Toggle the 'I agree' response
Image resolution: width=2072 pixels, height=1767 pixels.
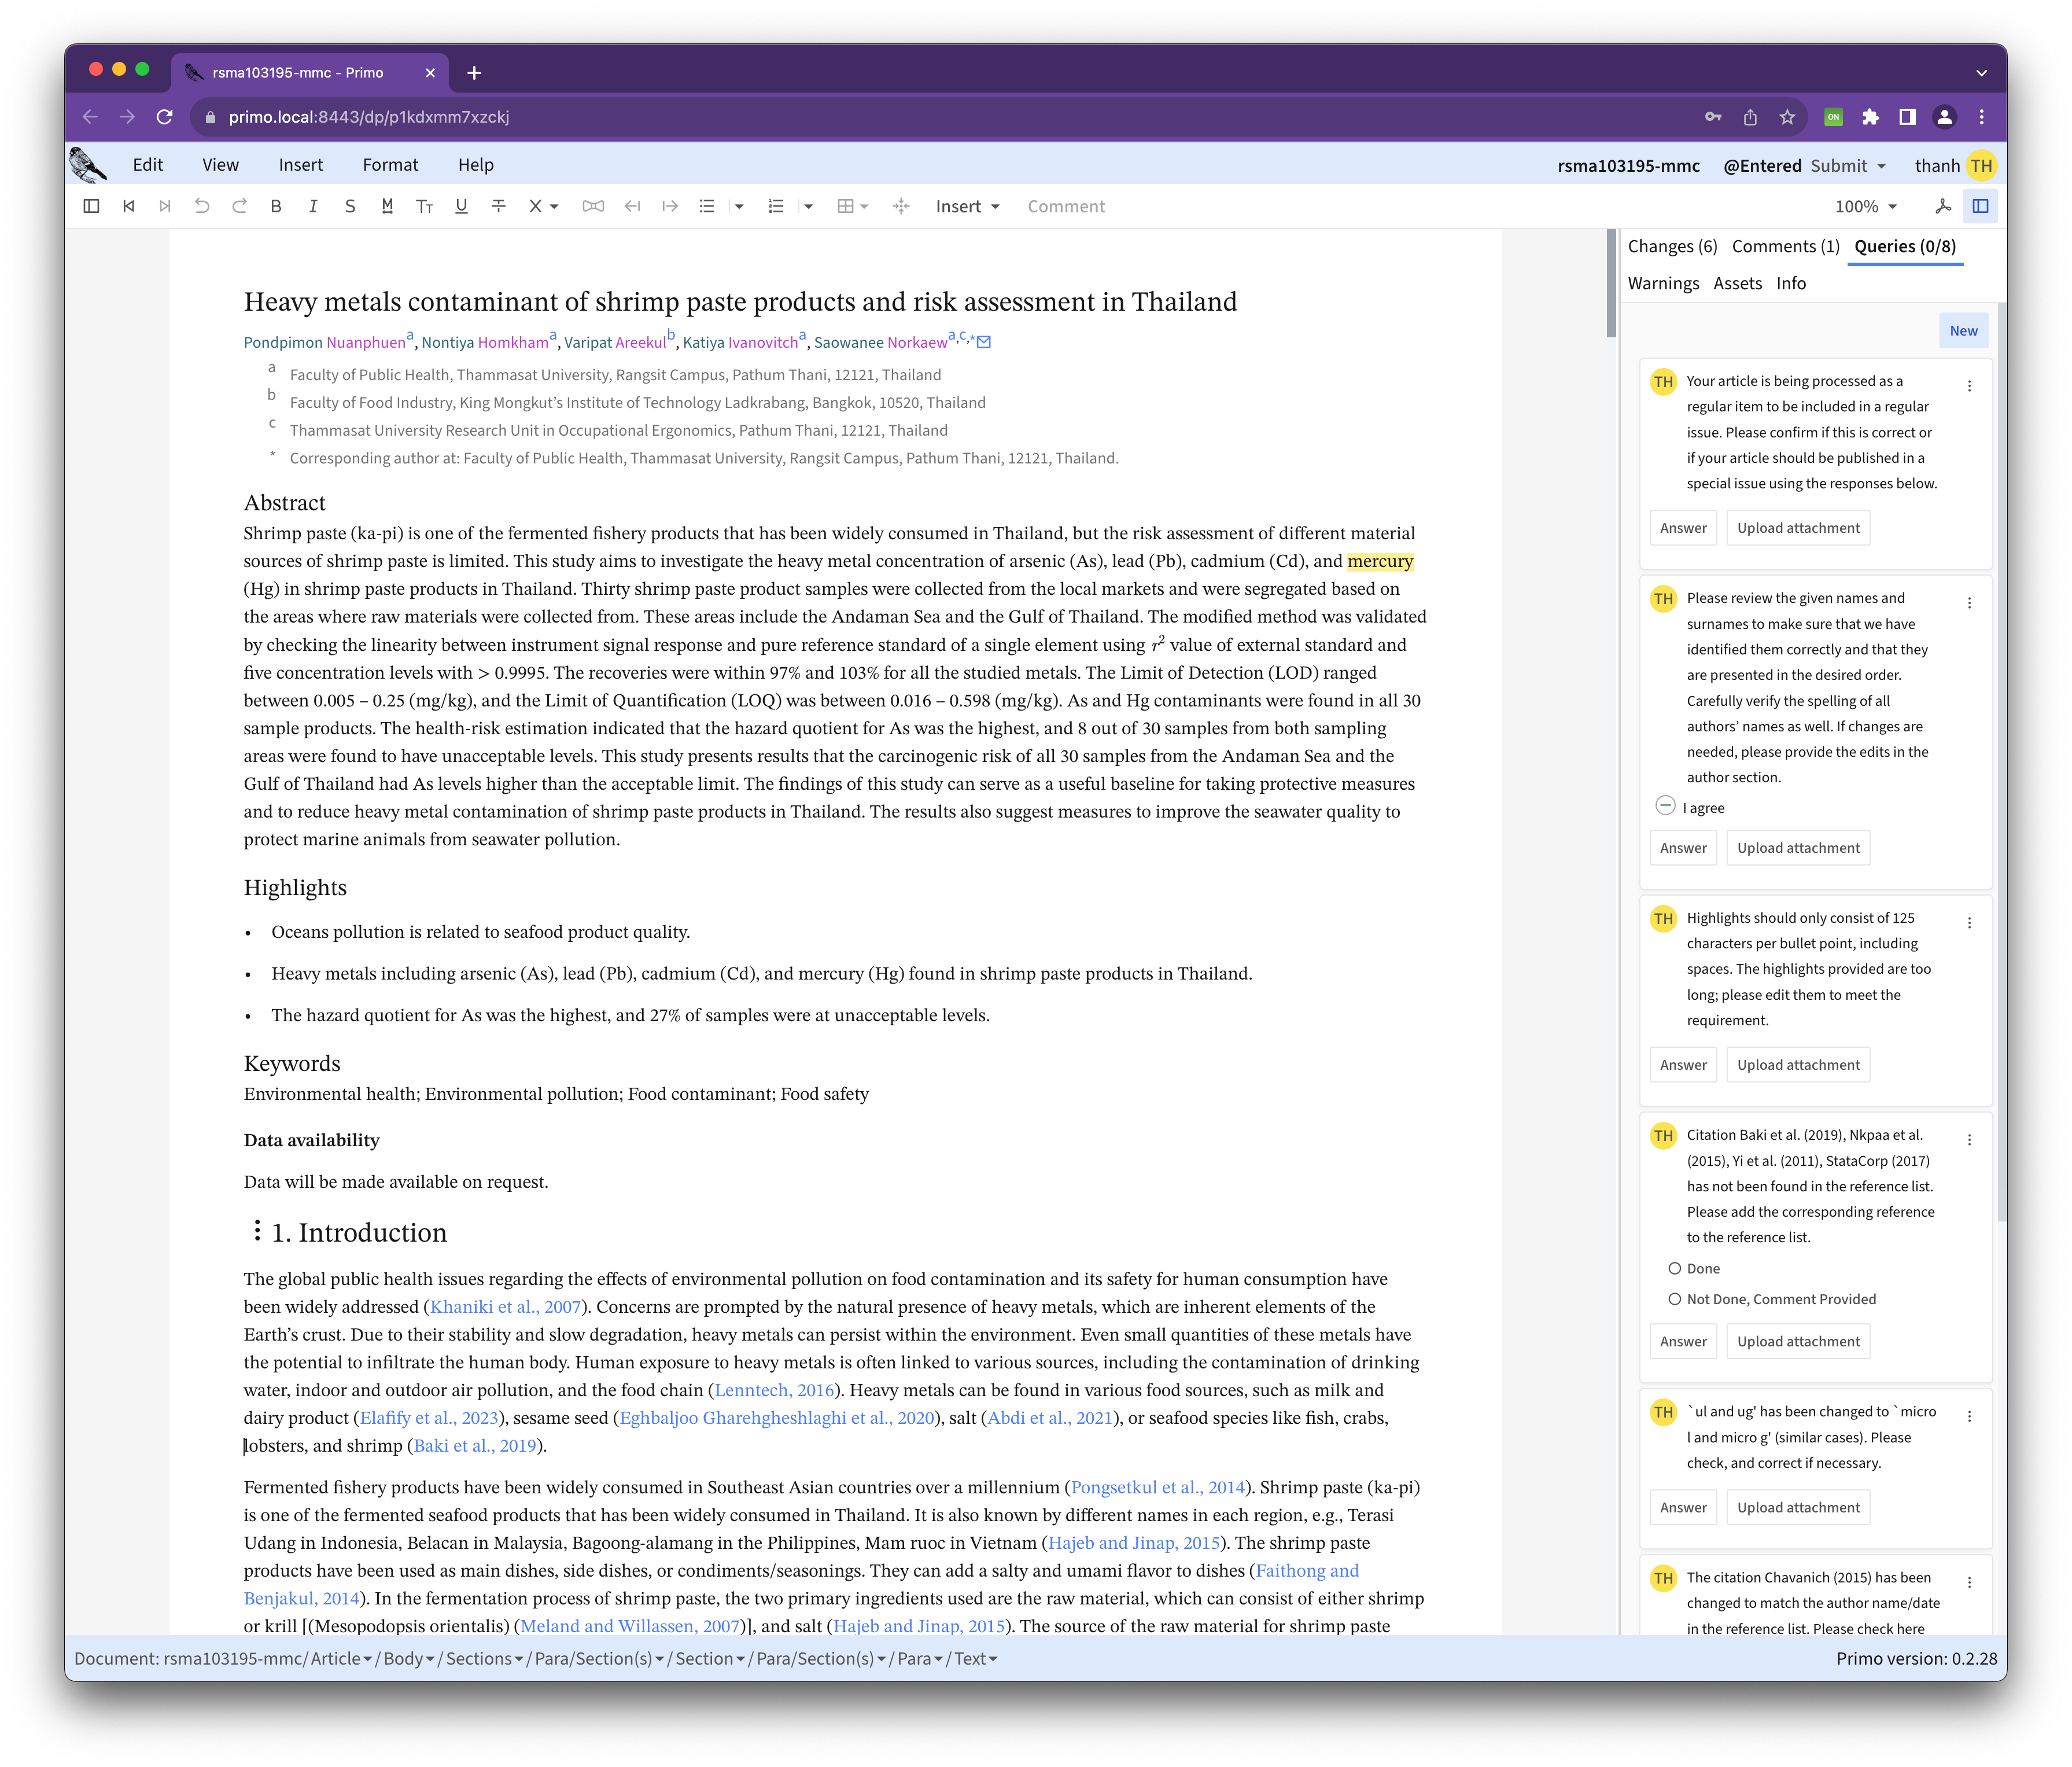point(1665,806)
